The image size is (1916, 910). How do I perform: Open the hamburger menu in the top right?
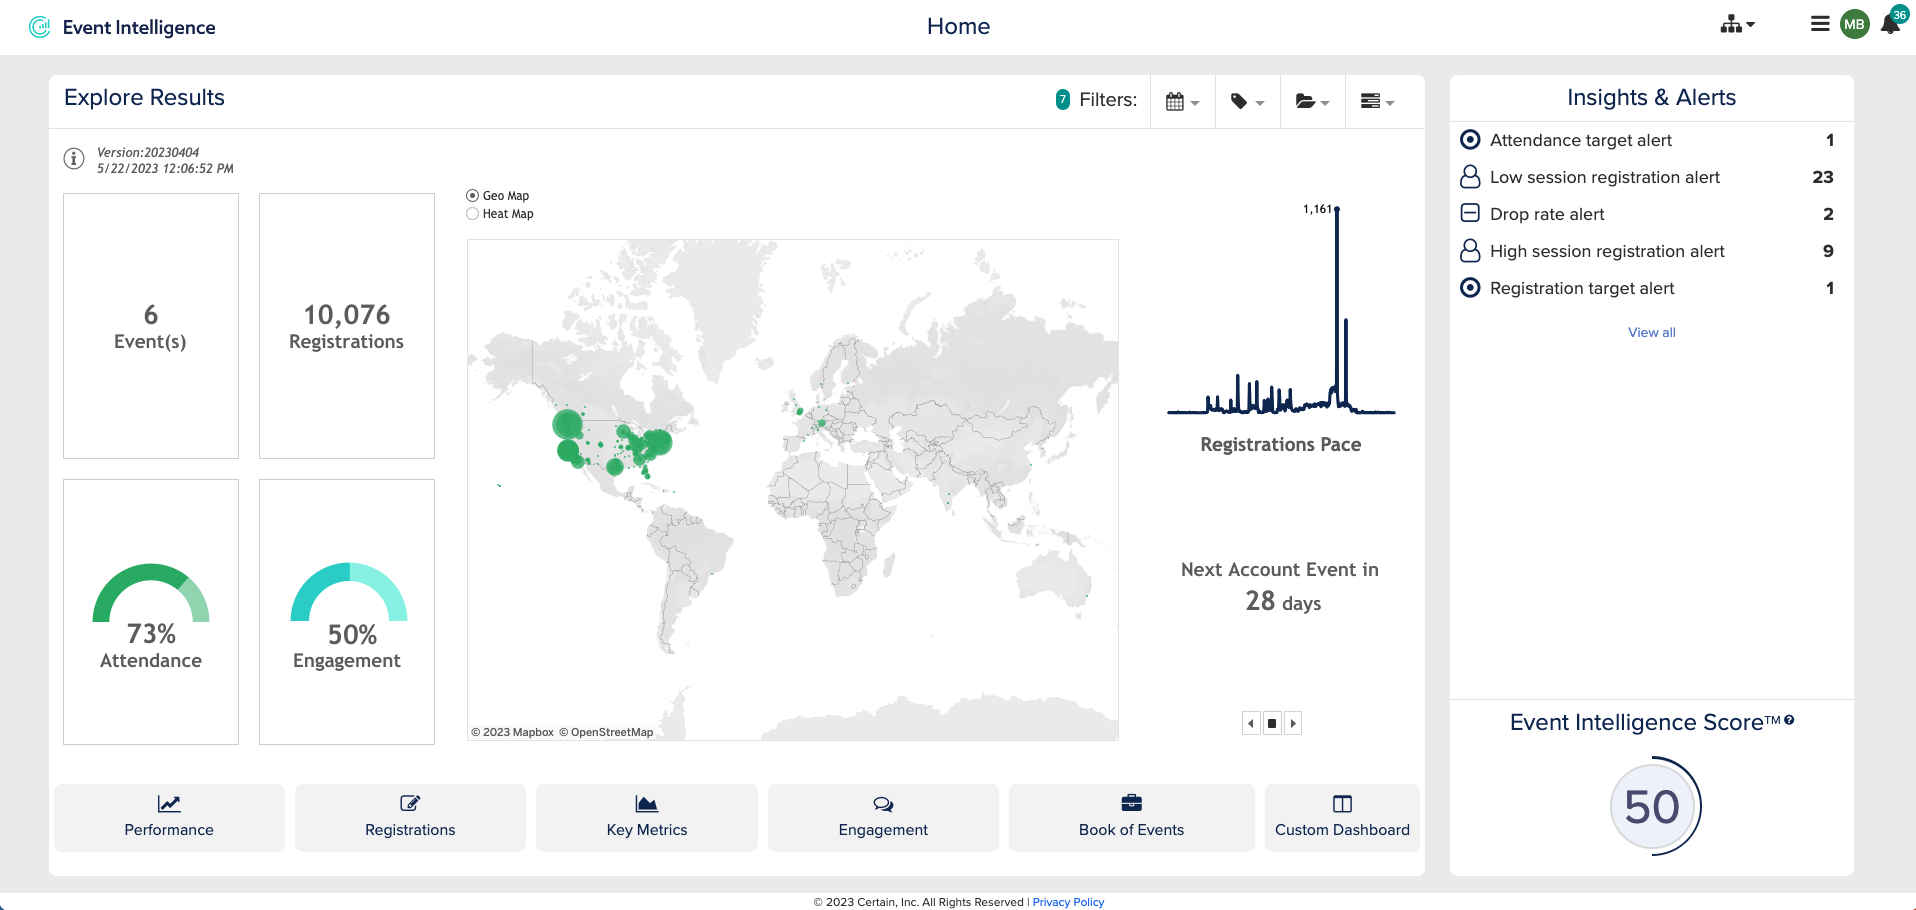(1819, 24)
